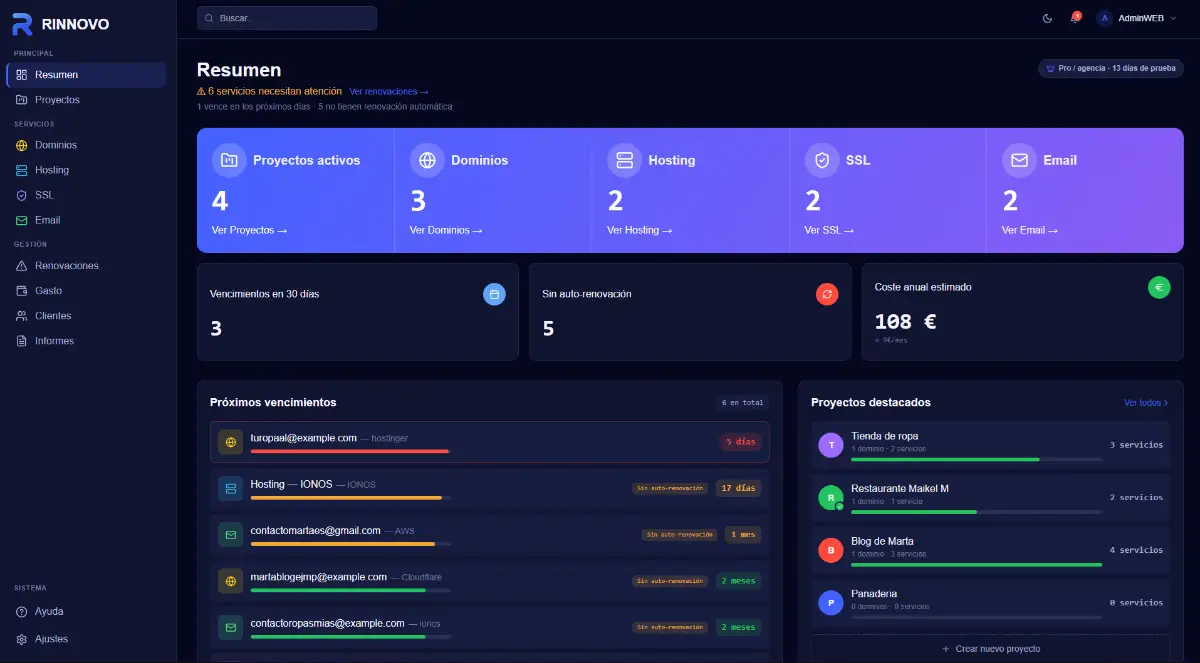Click the 5 días badge
This screenshot has height=663, width=1200.
pos(741,441)
